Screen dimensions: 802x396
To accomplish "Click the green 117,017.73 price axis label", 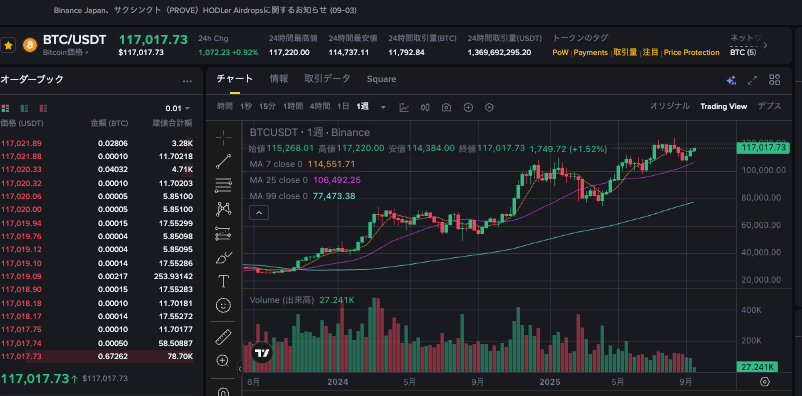I will tap(762, 148).
